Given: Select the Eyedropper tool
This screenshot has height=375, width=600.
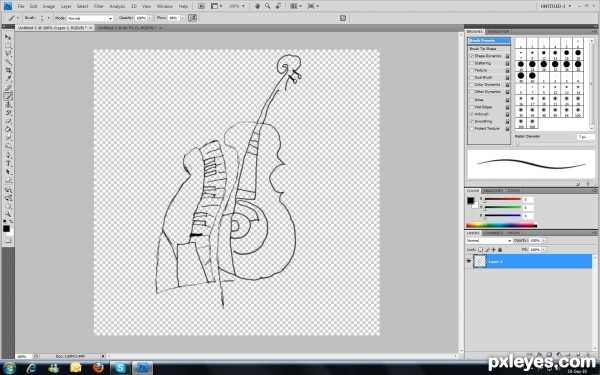Looking at the screenshot, I should 8,79.
